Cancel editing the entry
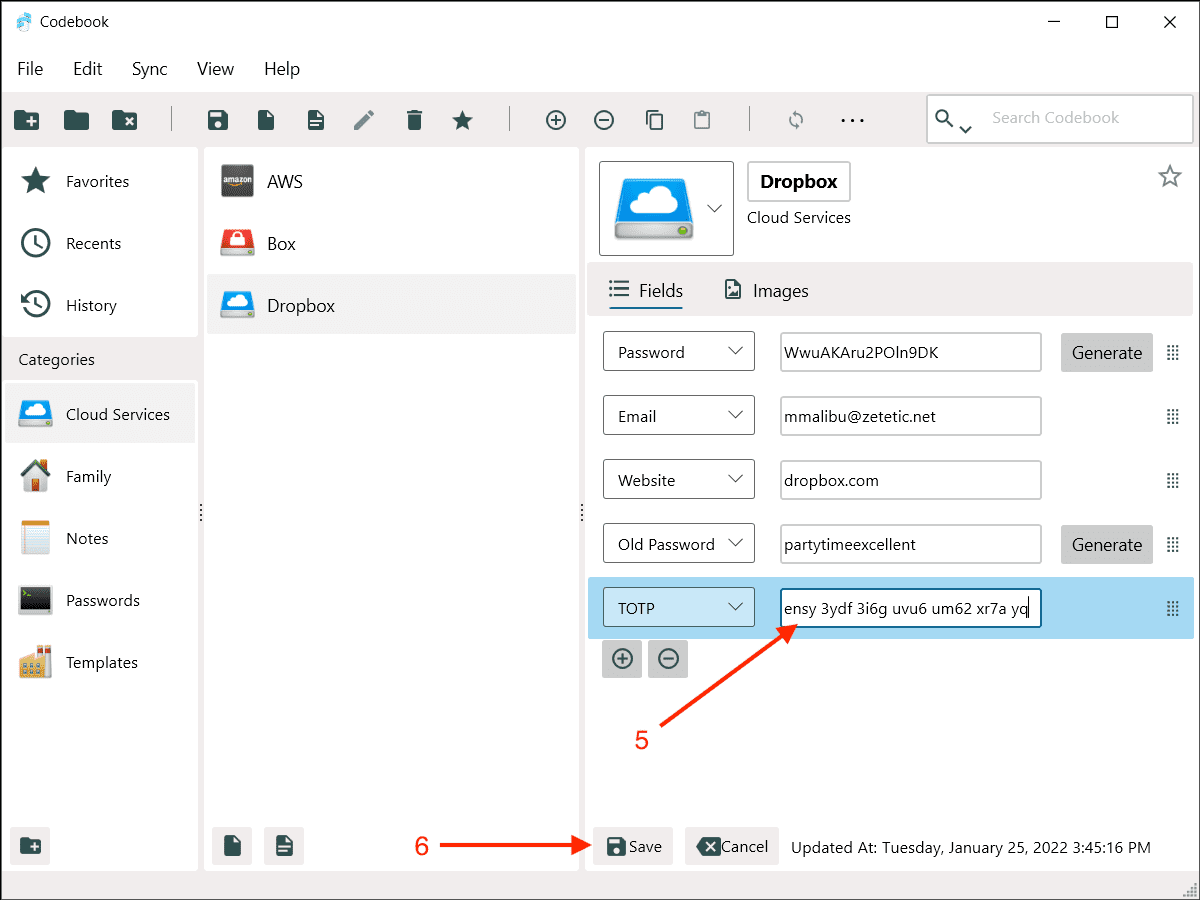This screenshot has height=900, width=1200. point(732,846)
